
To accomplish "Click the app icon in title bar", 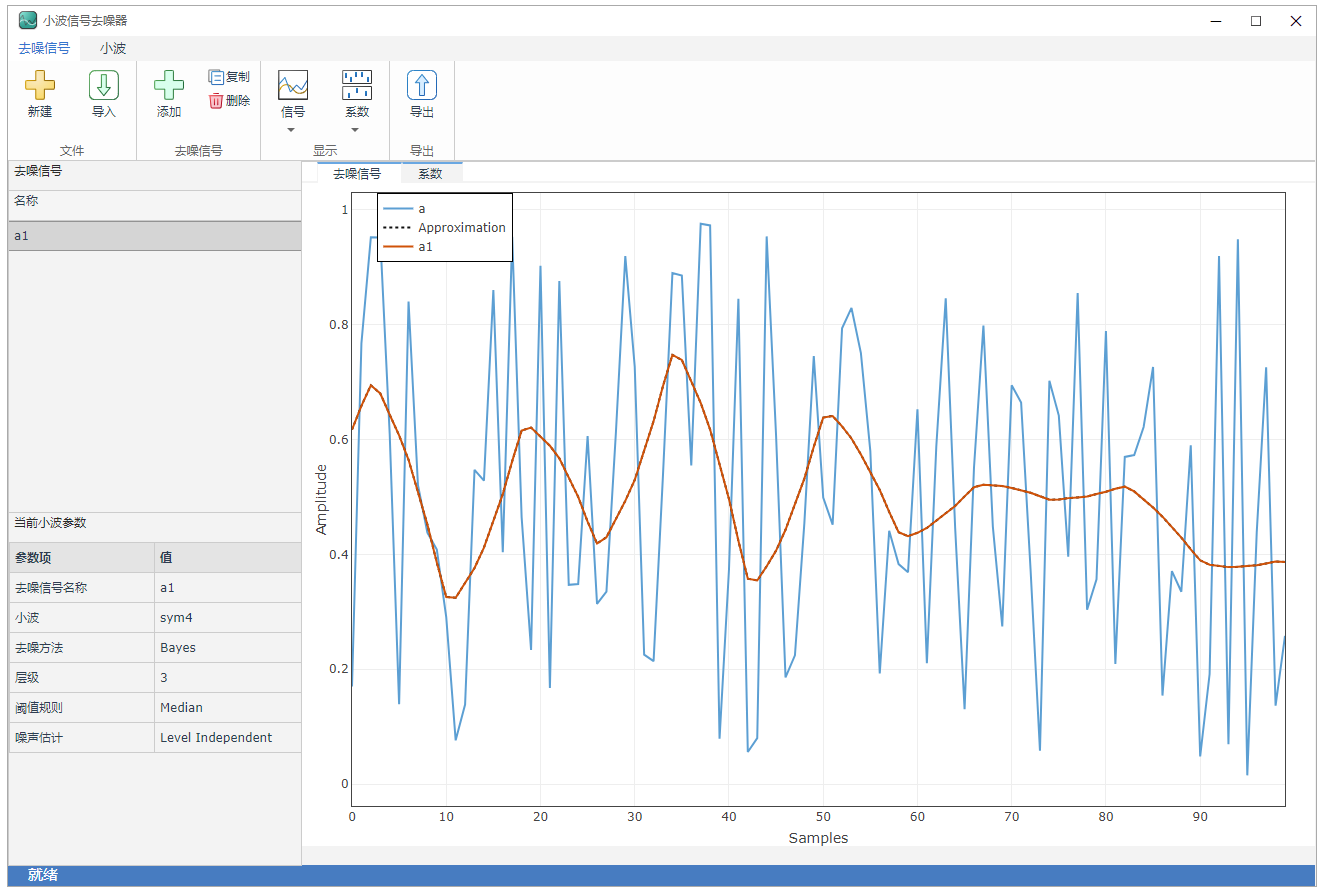I will (28, 20).
